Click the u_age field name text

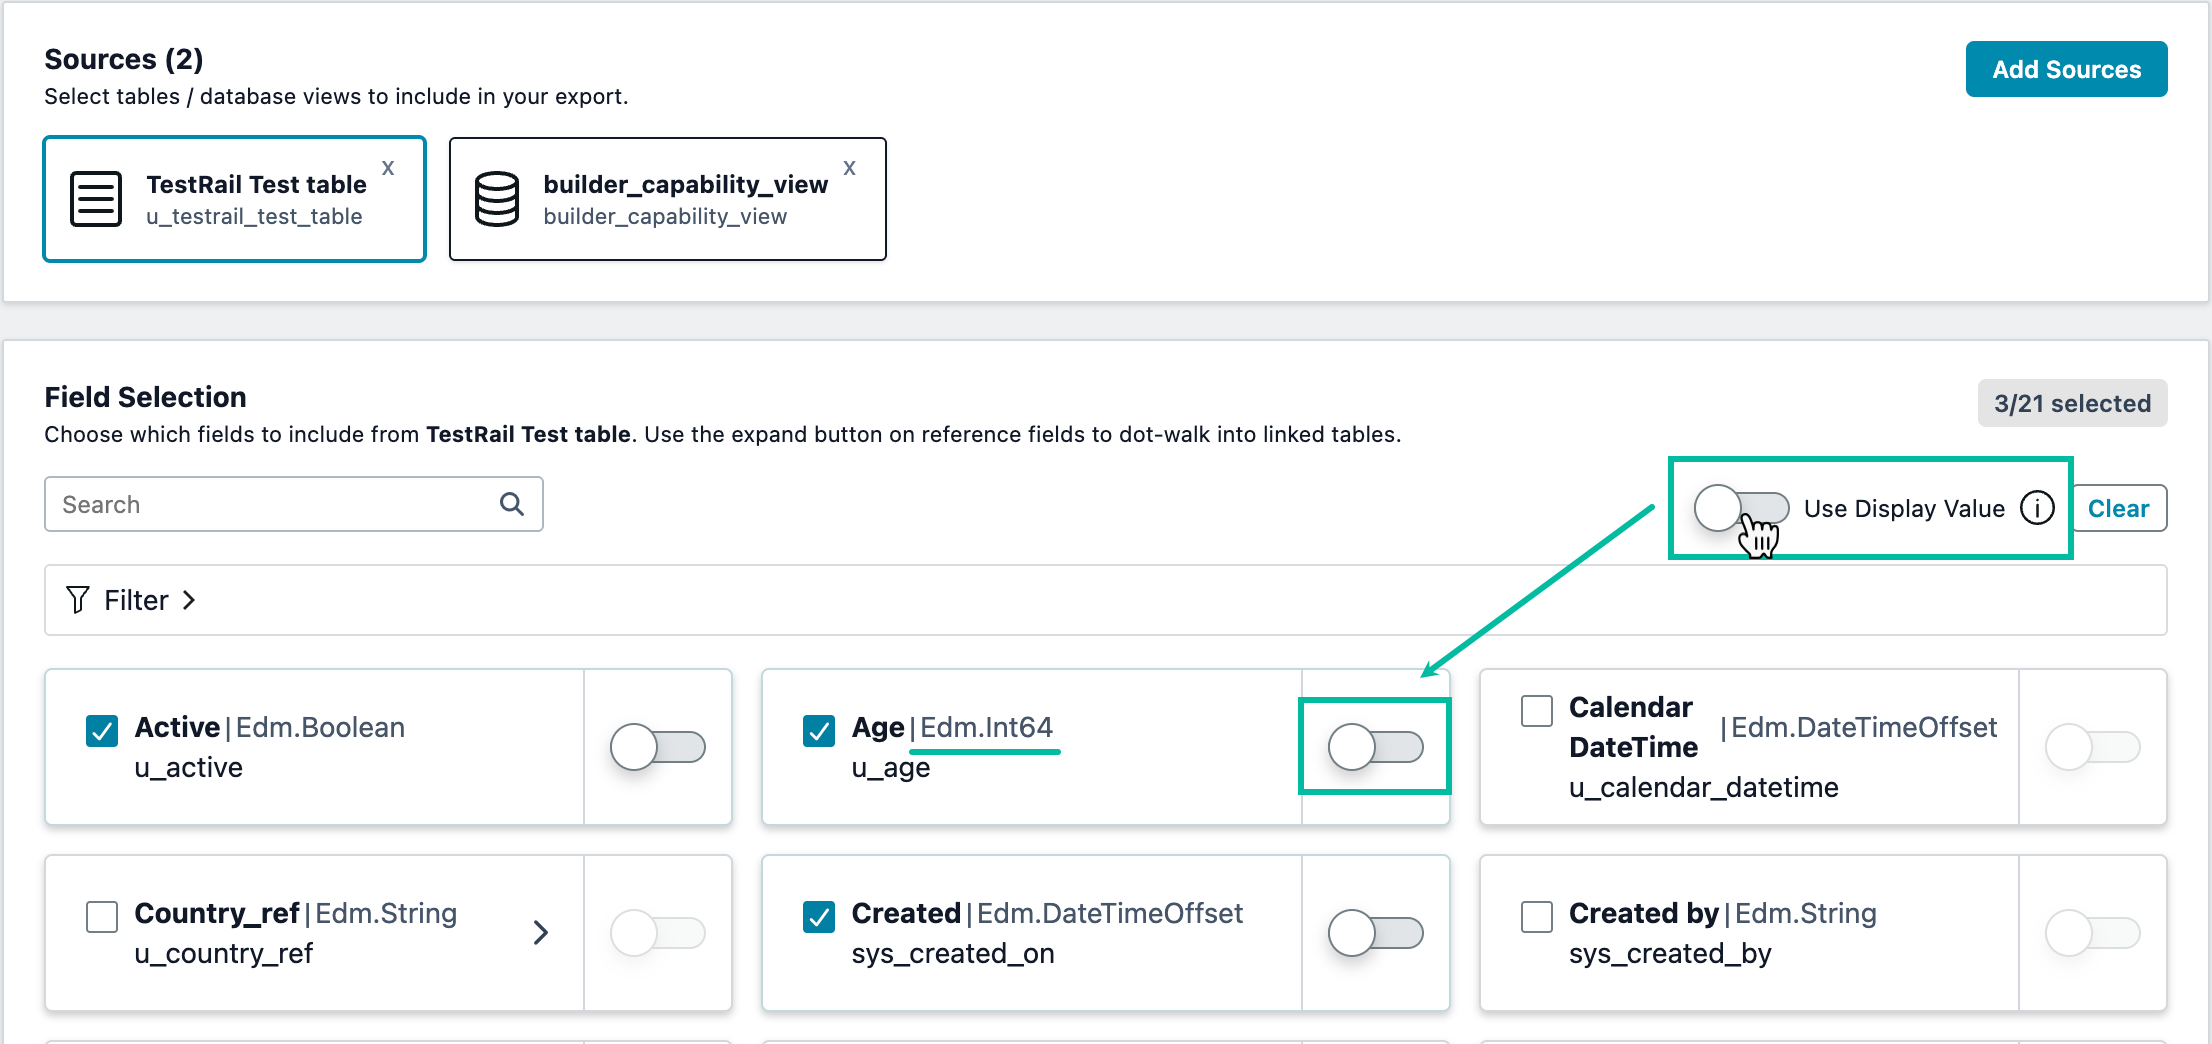click(891, 768)
